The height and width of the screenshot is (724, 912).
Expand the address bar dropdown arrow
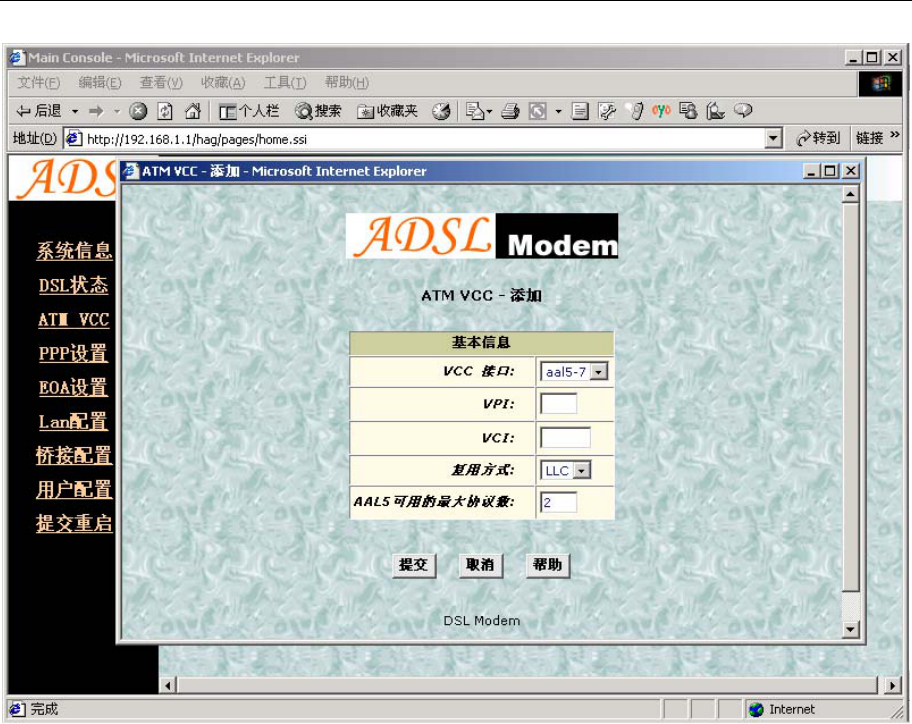point(773,138)
